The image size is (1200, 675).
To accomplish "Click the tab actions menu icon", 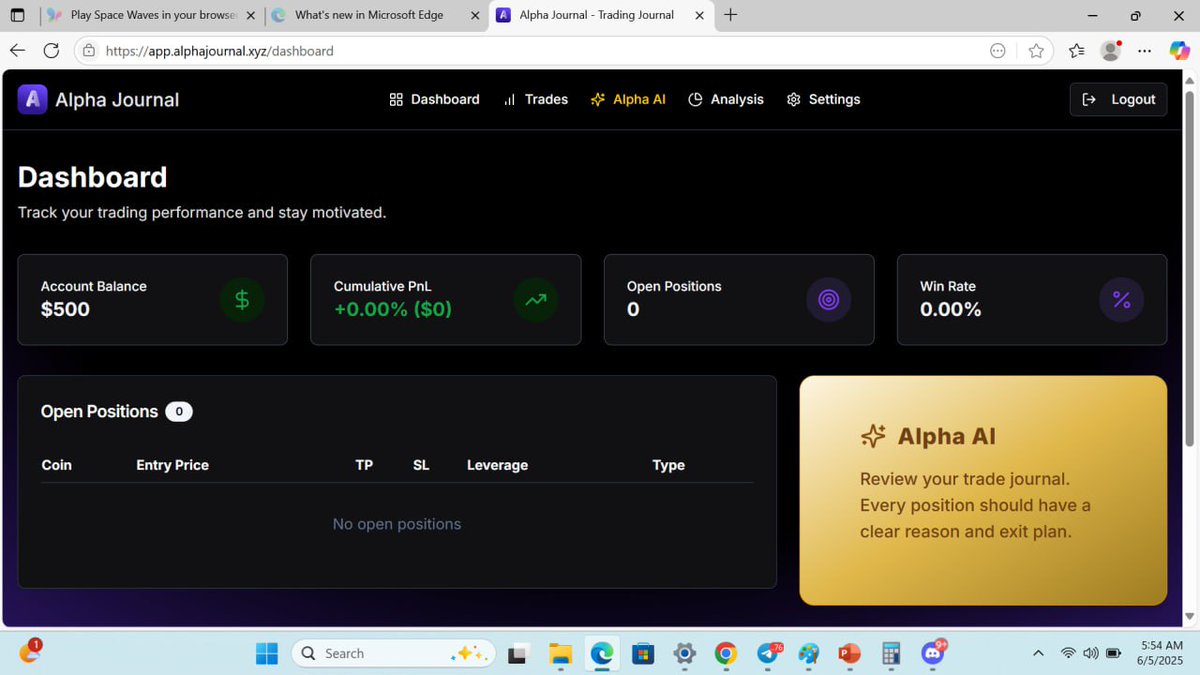I will click(17, 15).
